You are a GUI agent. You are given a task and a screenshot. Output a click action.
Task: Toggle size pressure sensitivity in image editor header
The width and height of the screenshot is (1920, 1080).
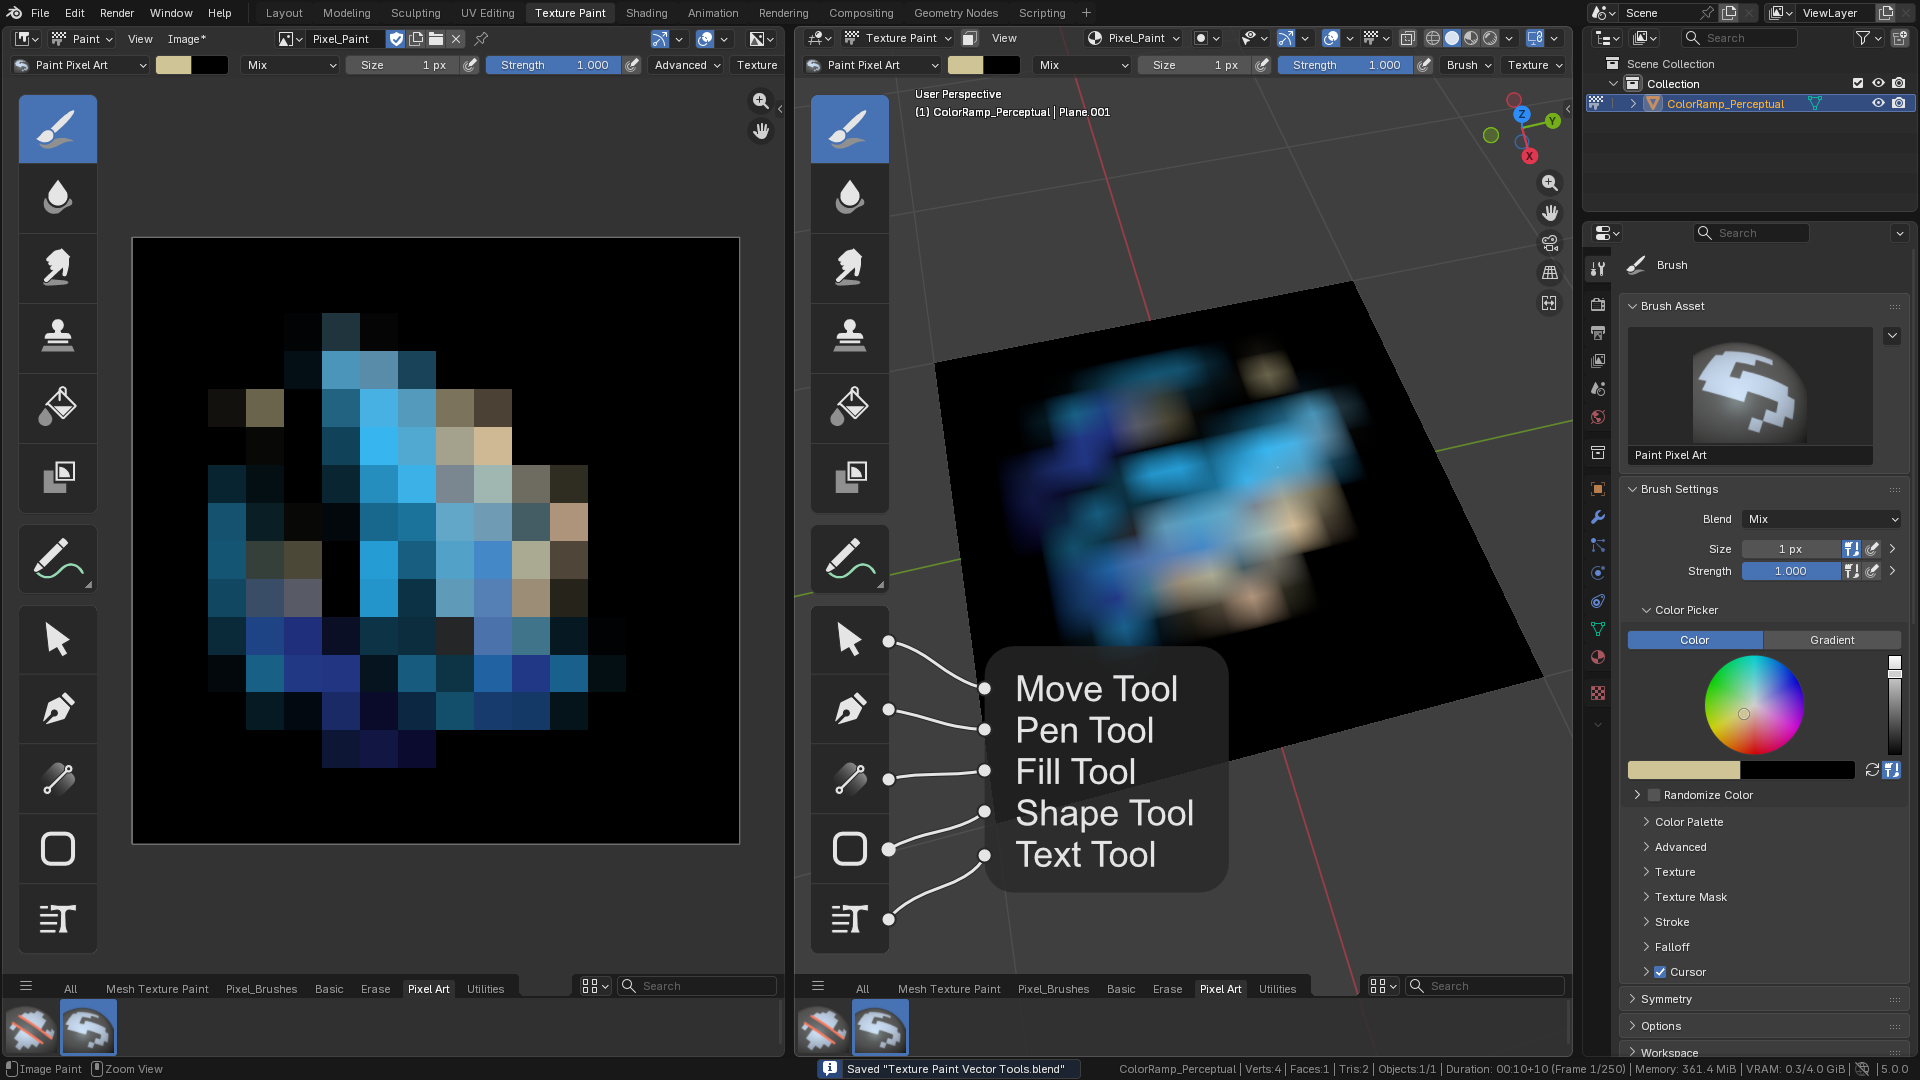470,65
